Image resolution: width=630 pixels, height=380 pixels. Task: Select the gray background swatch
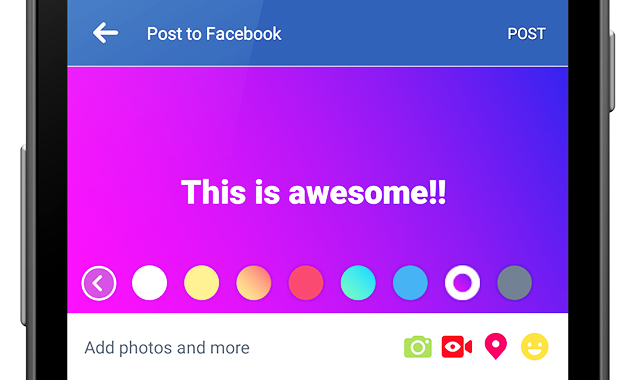pos(514,283)
